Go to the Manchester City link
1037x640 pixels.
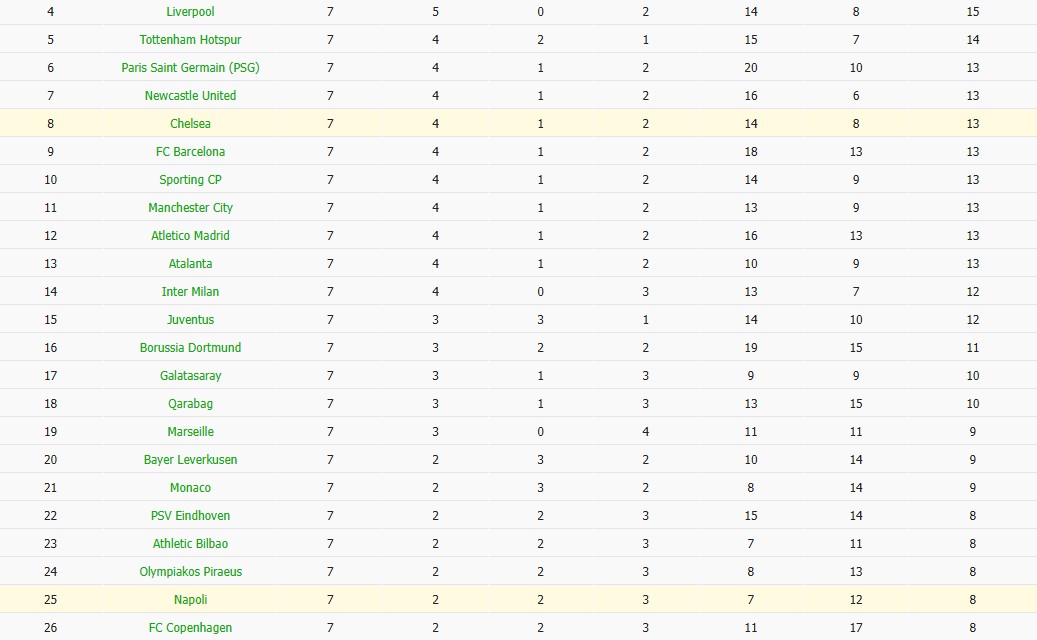(x=190, y=208)
